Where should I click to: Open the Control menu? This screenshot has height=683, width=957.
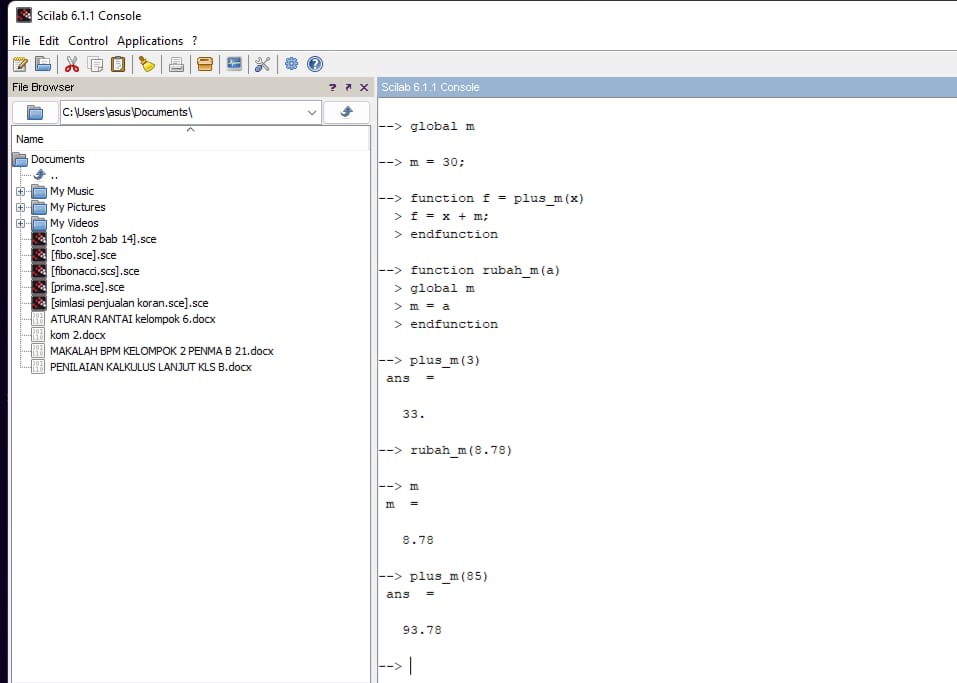(x=88, y=41)
